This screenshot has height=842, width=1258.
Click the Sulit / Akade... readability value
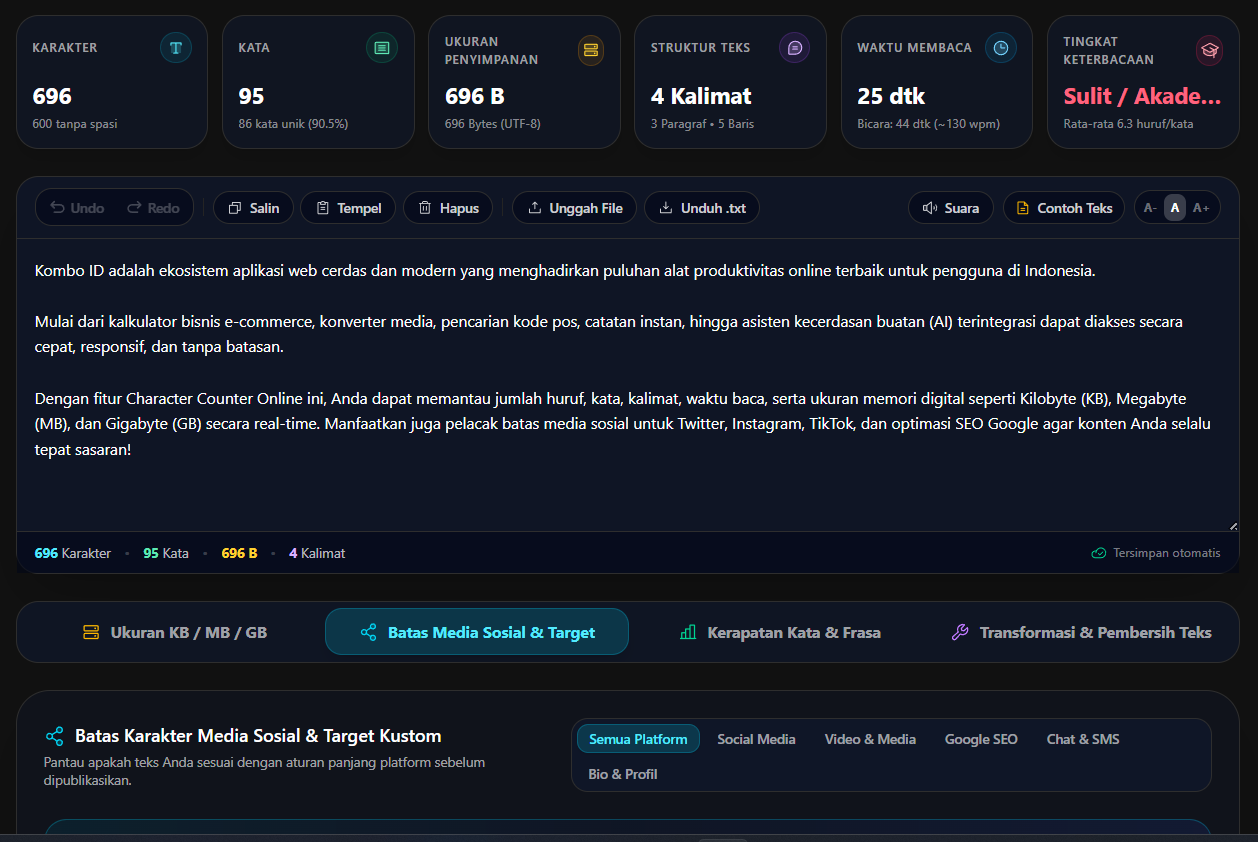tap(1142, 96)
